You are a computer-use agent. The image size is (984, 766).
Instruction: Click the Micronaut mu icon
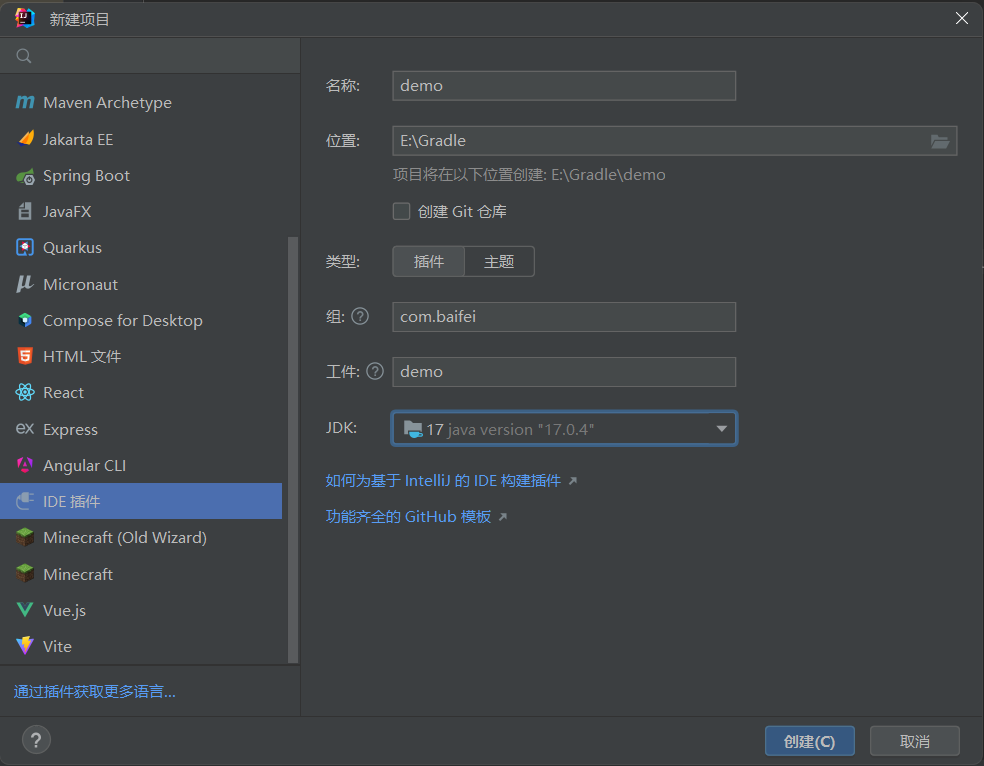click(x=25, y=284)
